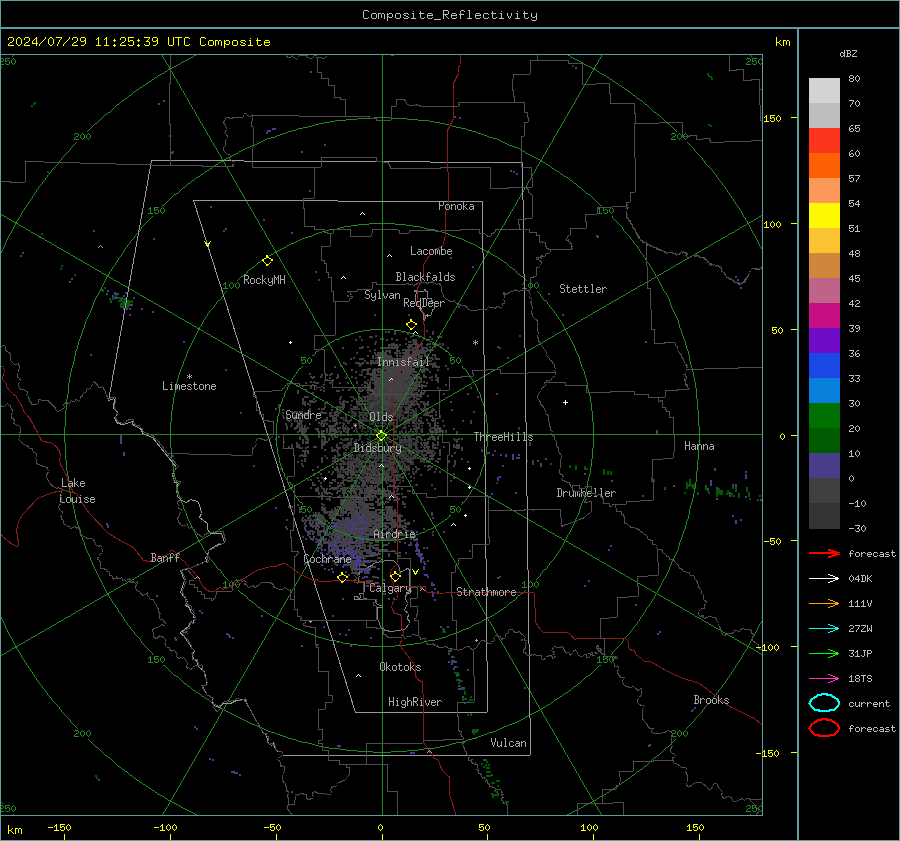Viewport: 900px width, 841px height.
Task: Click the Airdrie city label
Action: pyautogui.click(x=394, y=534)
